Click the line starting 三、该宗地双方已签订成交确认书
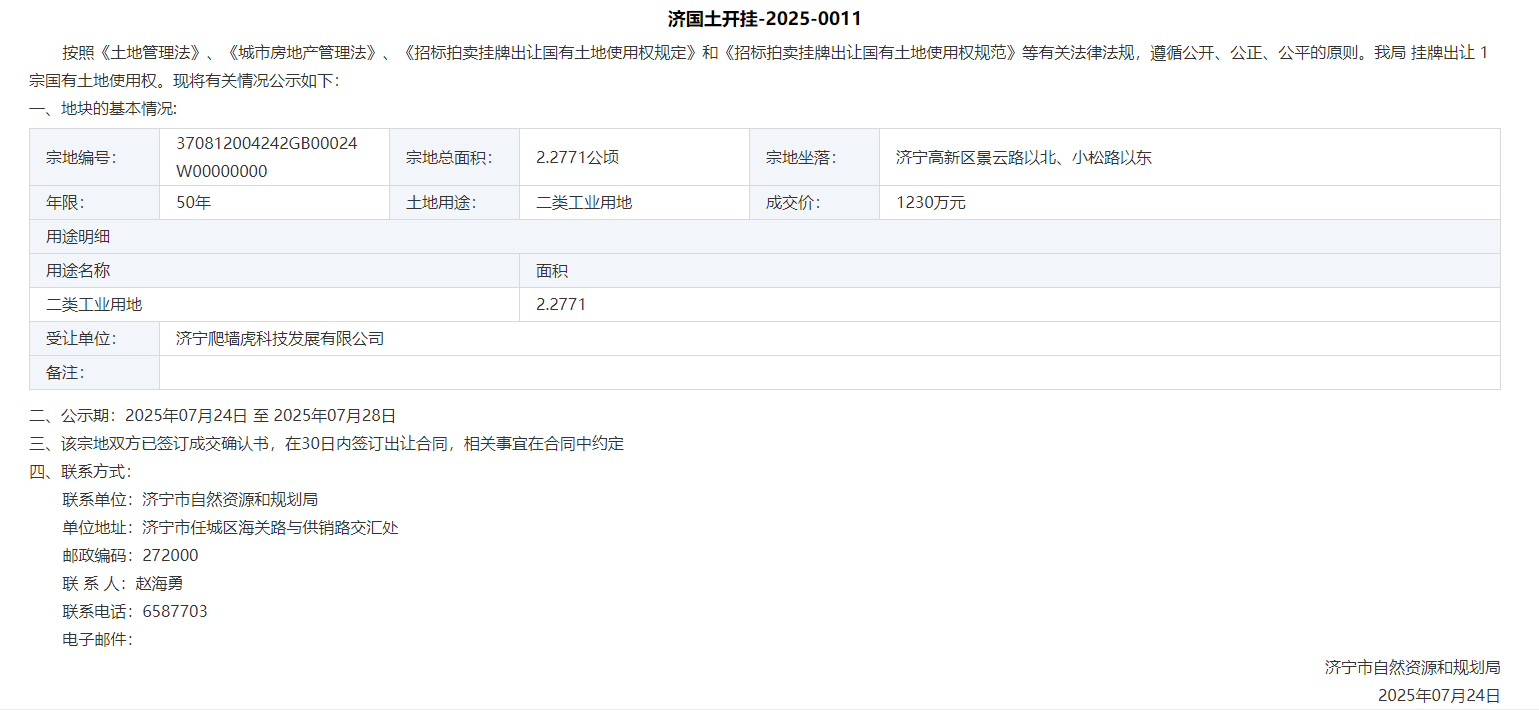The height and width of the screenshot is (710, 1539). tap(327, 443)
